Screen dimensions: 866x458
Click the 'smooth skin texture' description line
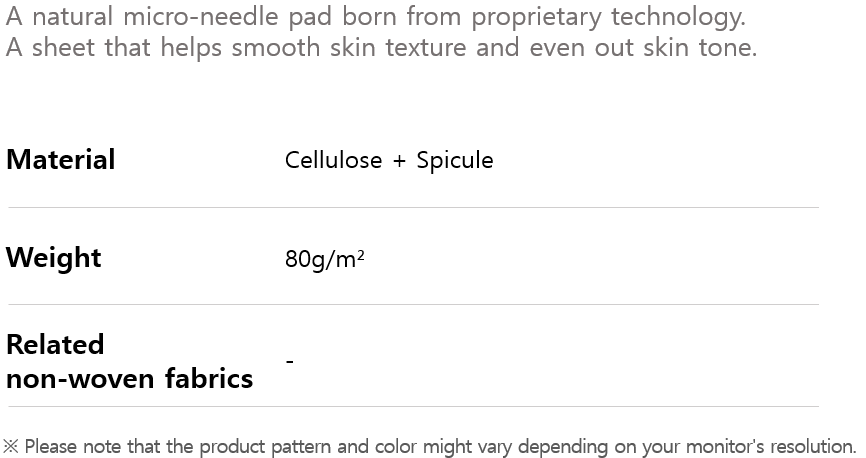coord(381,48)
